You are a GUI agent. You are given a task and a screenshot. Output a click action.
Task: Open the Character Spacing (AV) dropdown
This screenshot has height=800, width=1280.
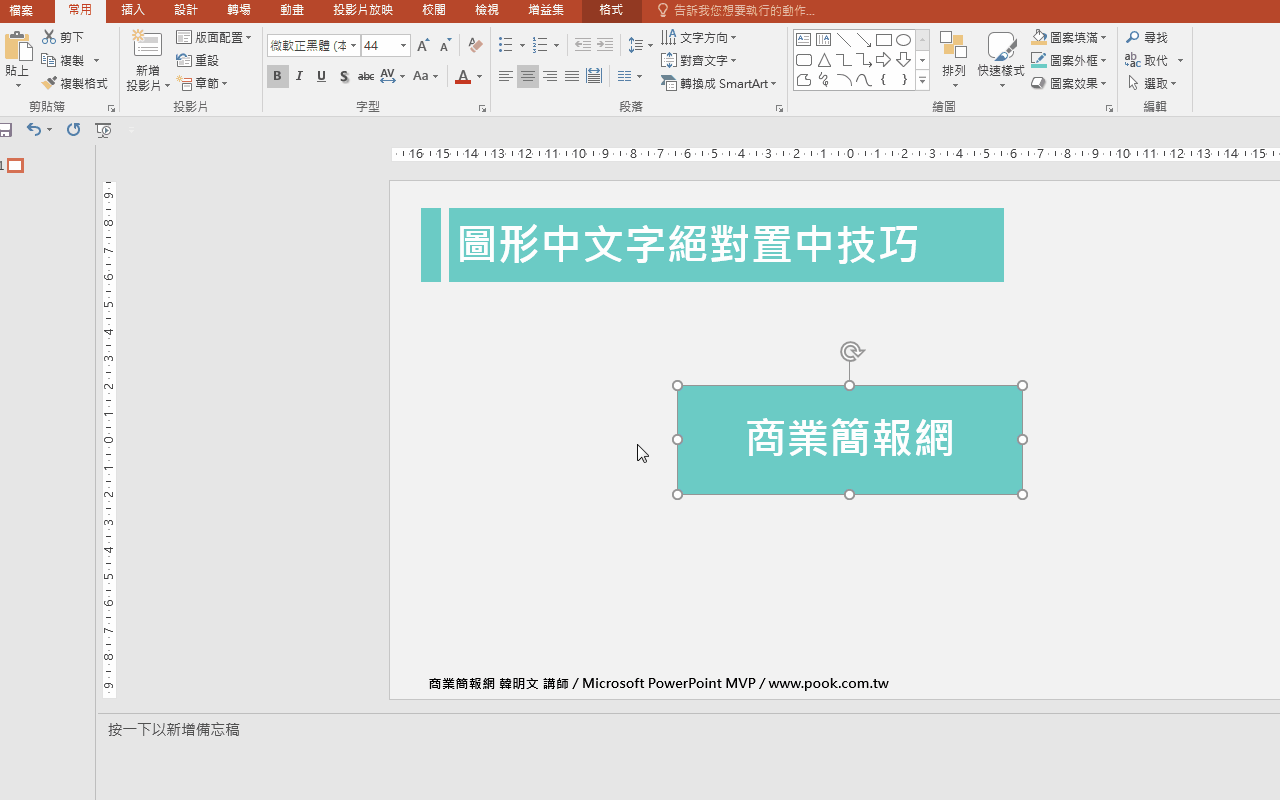[393, 76]
